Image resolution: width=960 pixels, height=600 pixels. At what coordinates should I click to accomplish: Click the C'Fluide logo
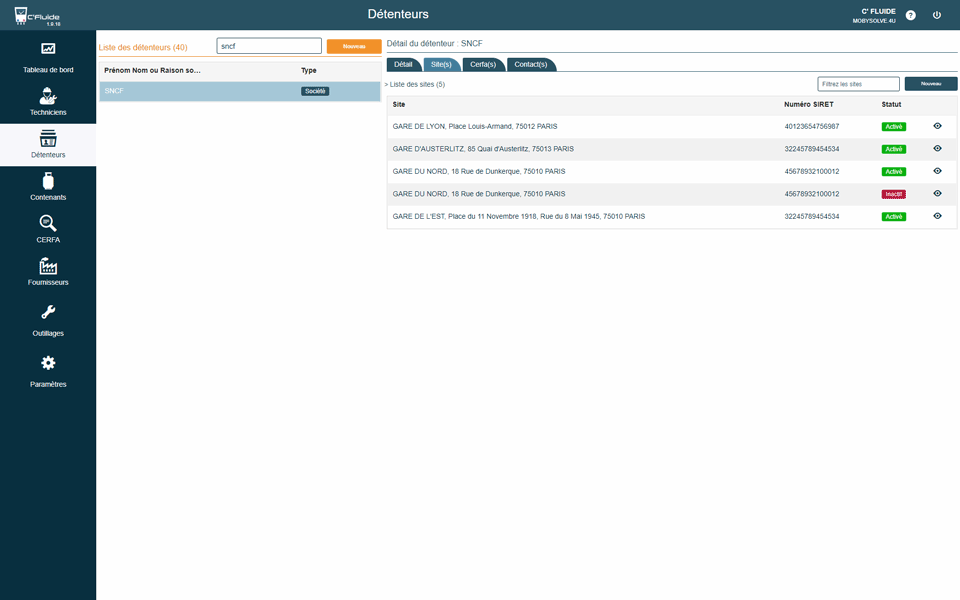pyautogui.click(x=37, y=16)
